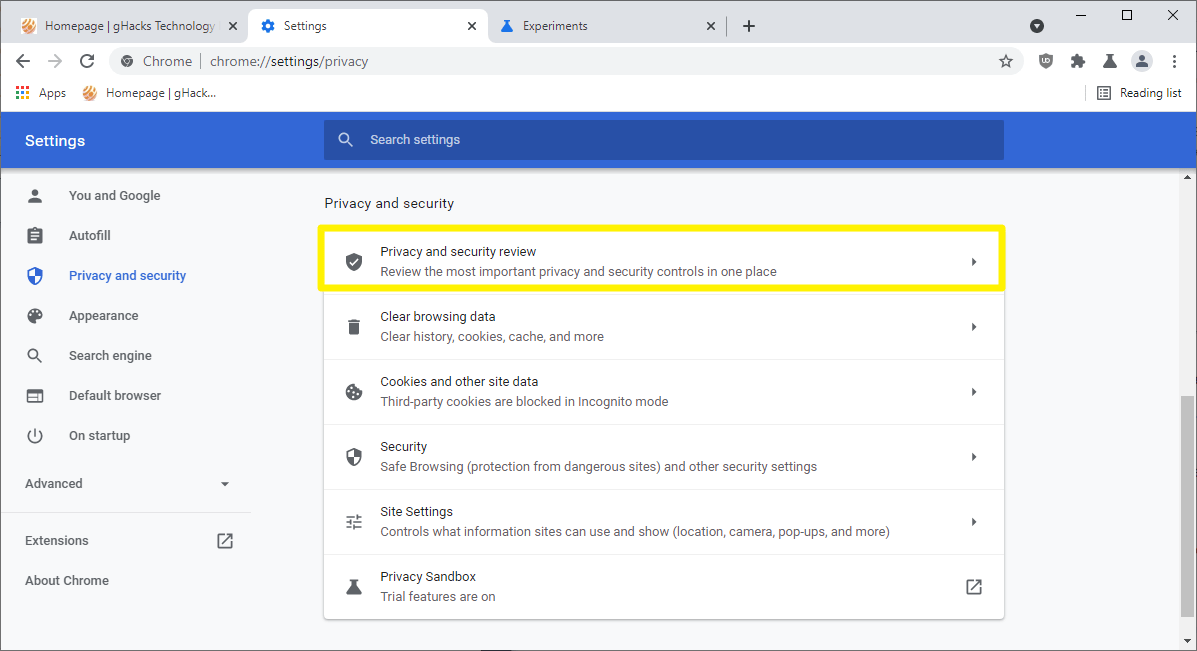This screenshot has width=1197, height=651.
Task: Switch to the Experiments tab
Action: (x=606, y=26)
